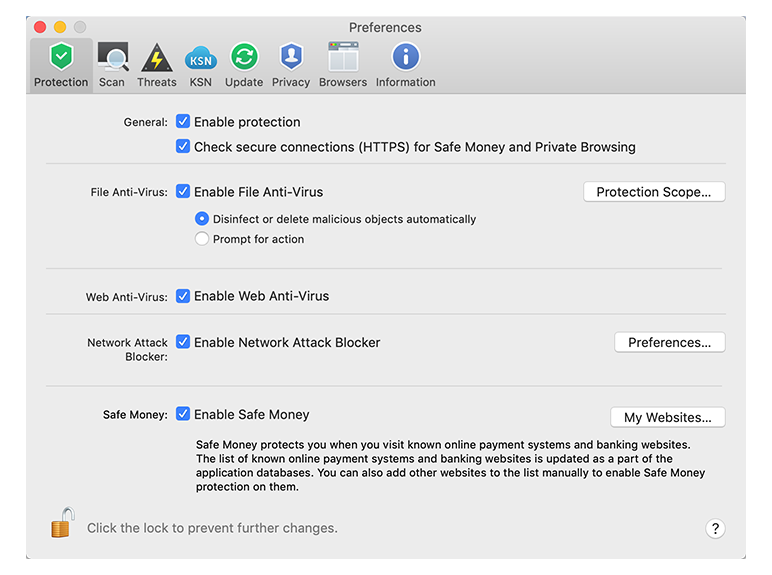Show the Browsers preferences pane

coord(343,65)
